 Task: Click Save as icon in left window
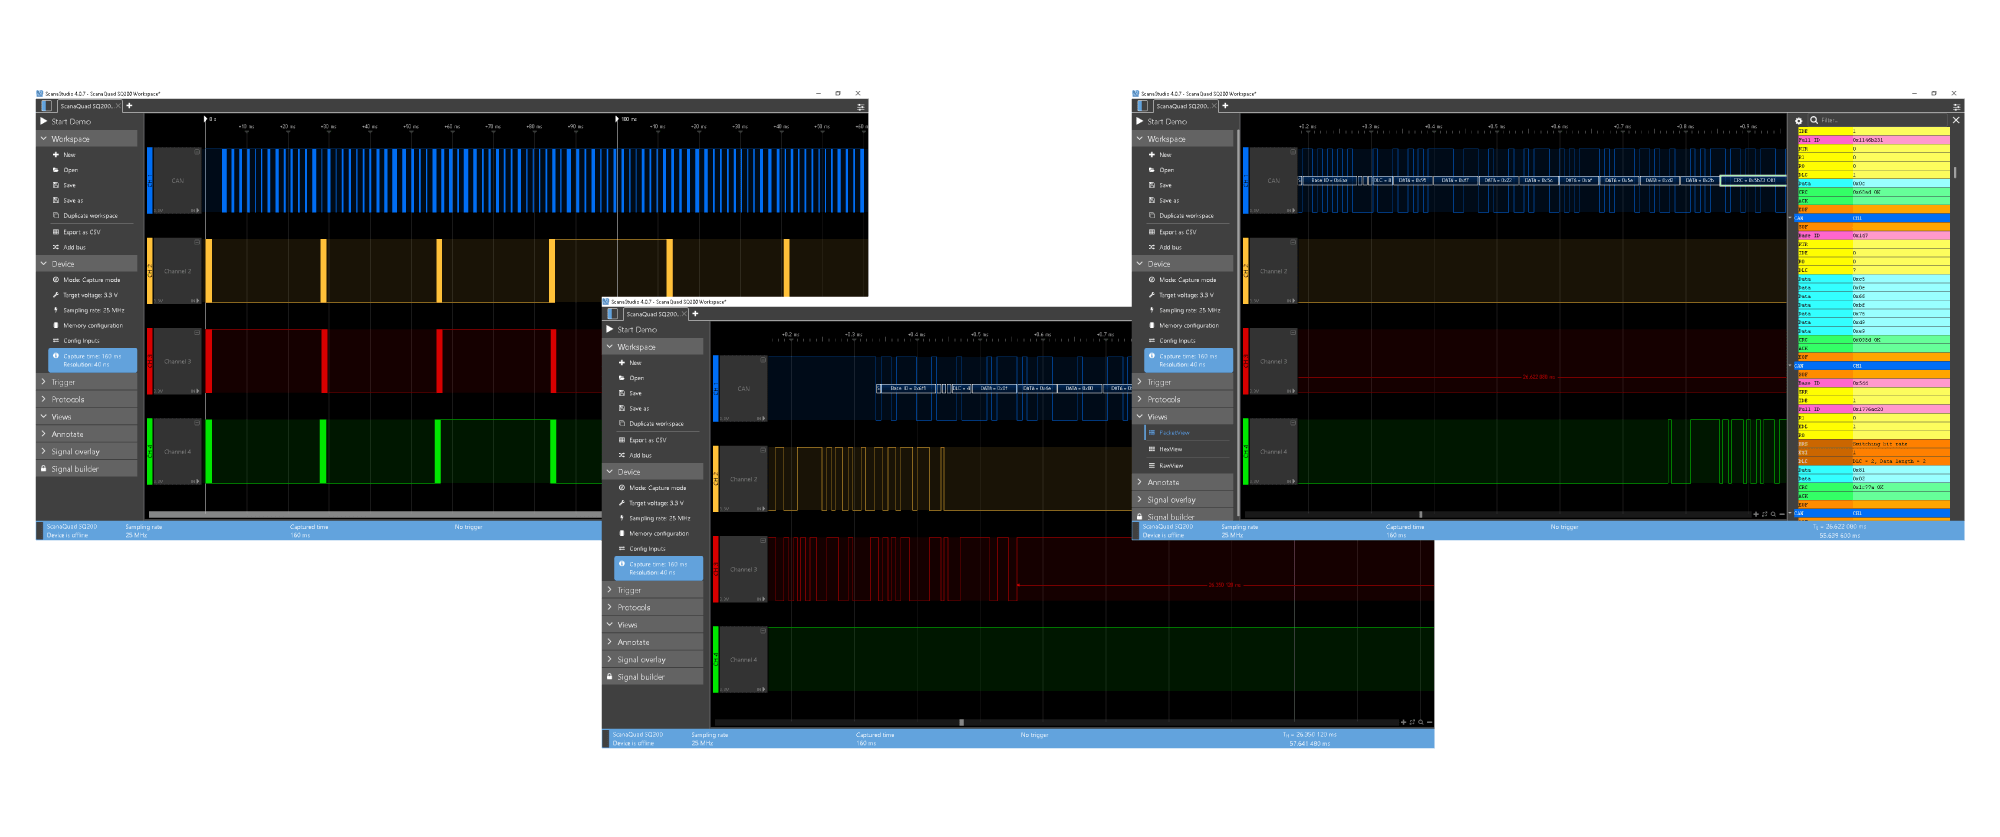click(56, 200)
